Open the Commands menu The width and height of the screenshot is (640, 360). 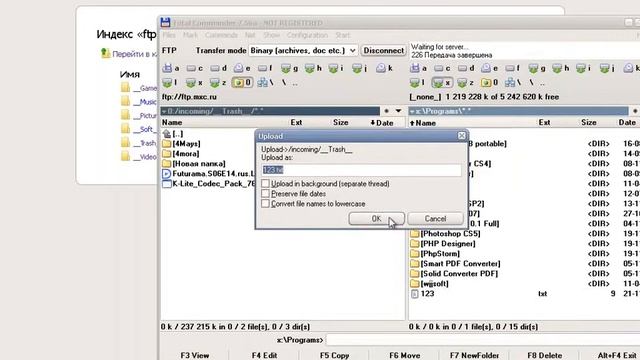(221, 35)
